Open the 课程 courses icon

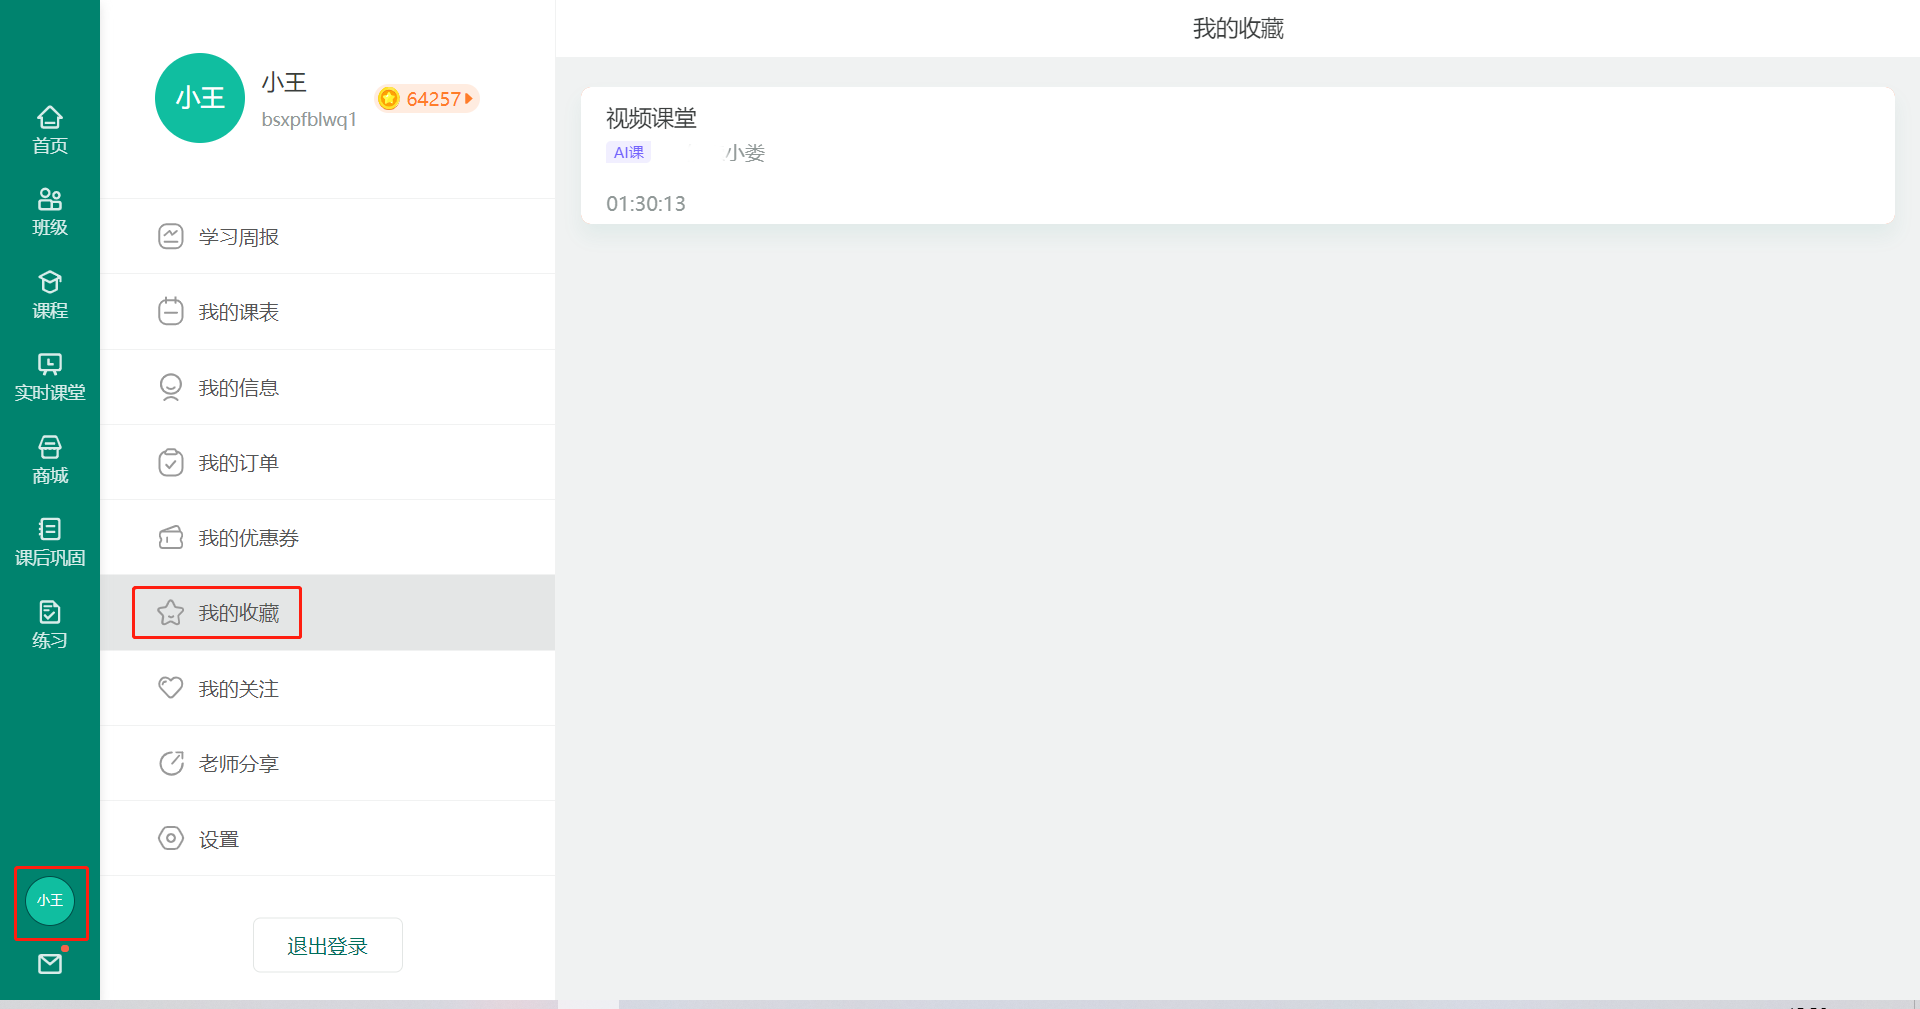coord(49,293)
